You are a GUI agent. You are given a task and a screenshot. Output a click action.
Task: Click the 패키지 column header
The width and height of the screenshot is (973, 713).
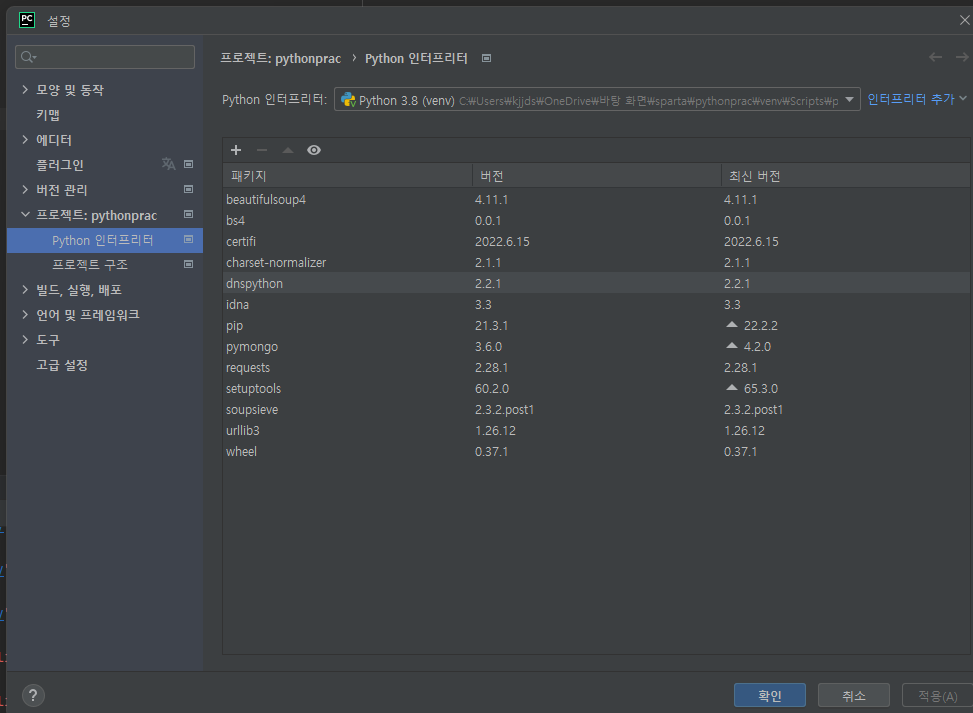tap(348, 176)
